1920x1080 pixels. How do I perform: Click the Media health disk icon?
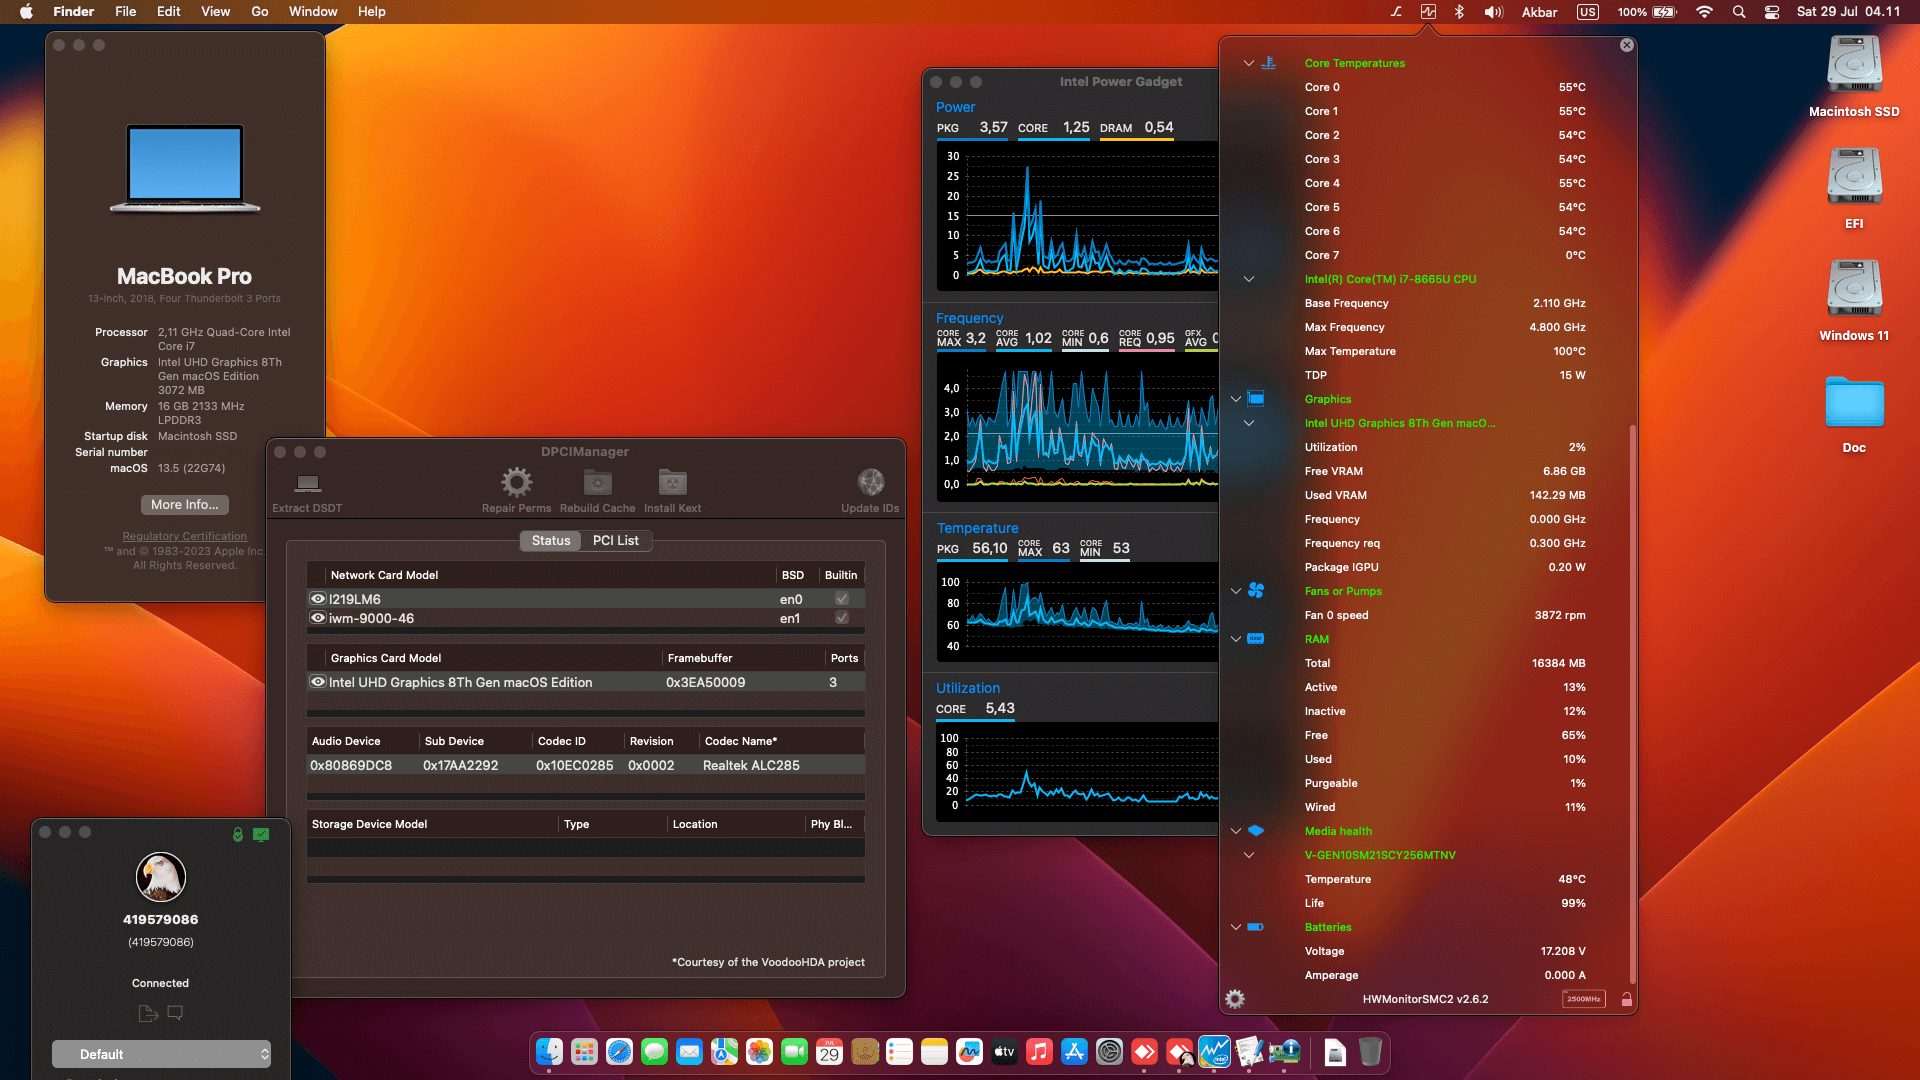pos(1256,831)
